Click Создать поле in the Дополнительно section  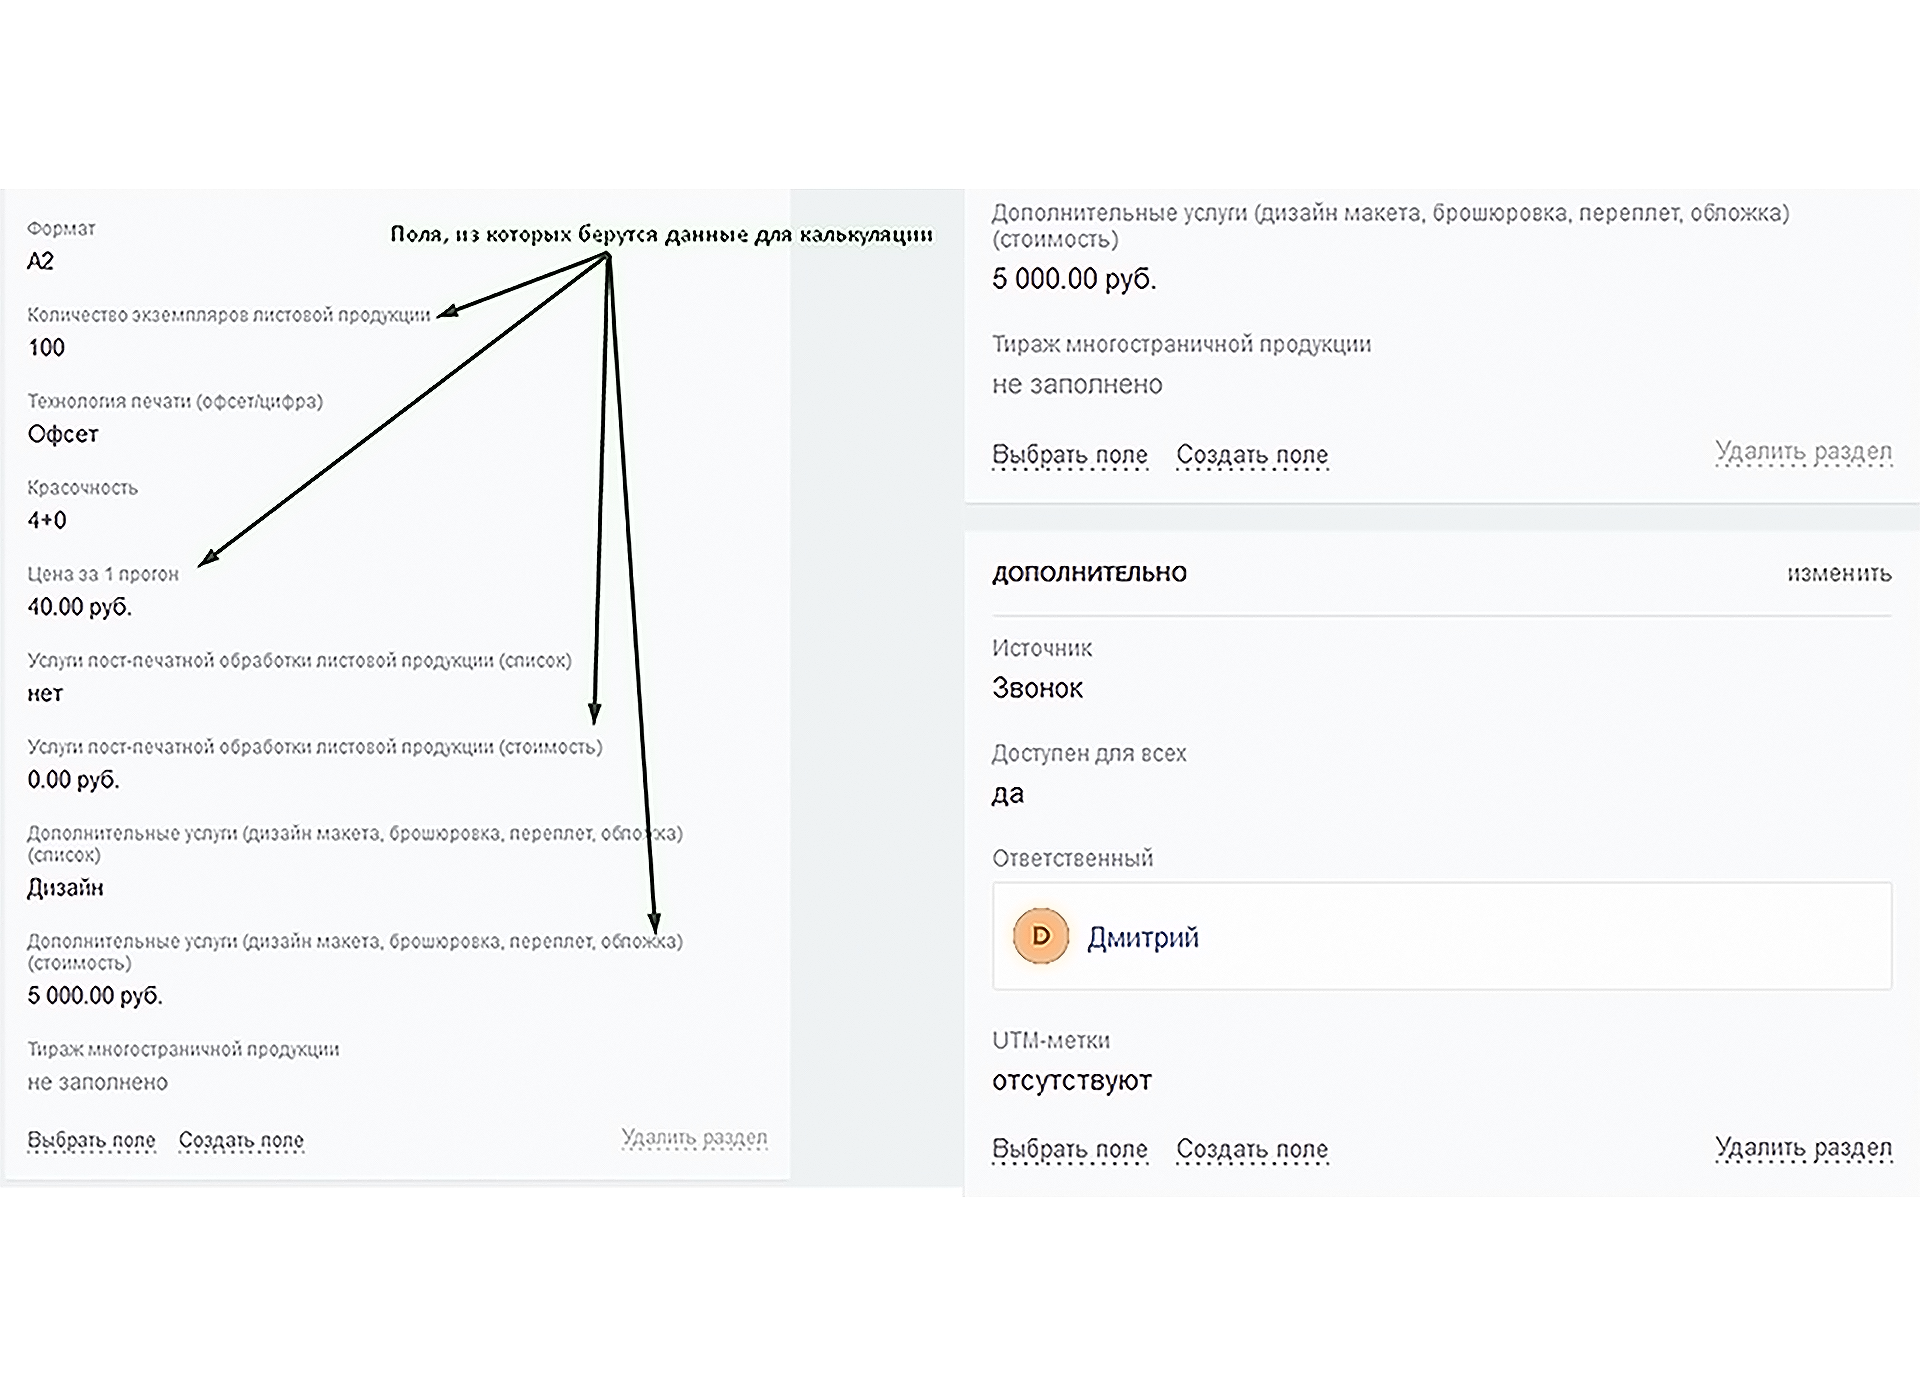point(1251,1150)
